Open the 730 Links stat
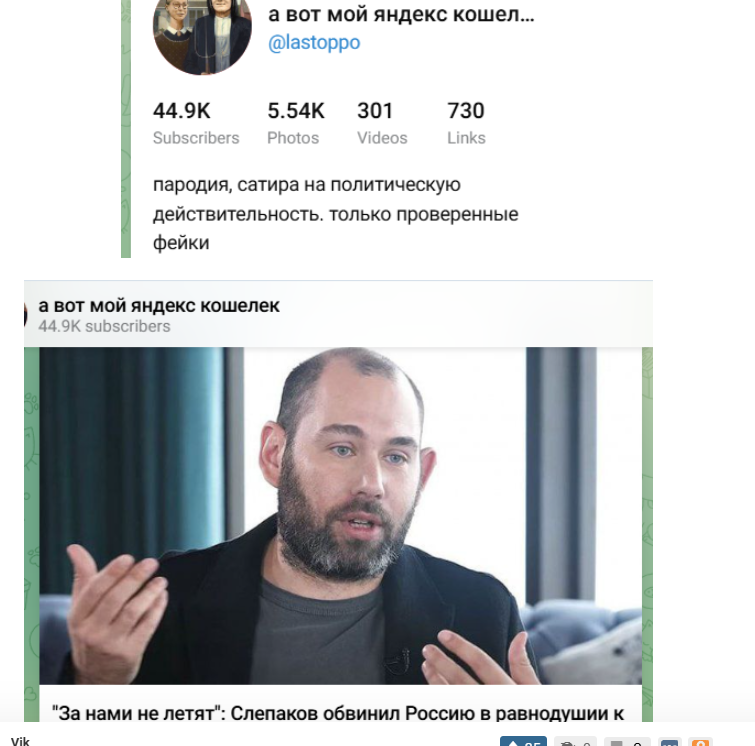This screenshot has height=746, width=755. coord(466,123)
